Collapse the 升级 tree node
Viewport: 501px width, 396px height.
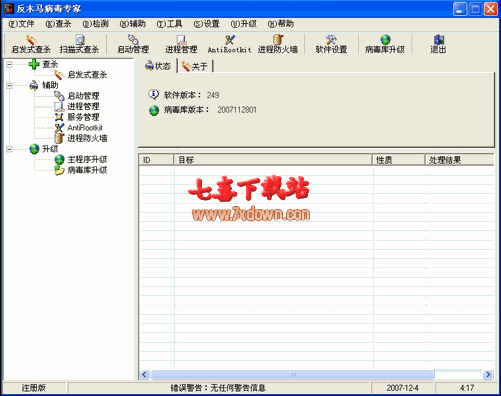[x=9, y=149]
